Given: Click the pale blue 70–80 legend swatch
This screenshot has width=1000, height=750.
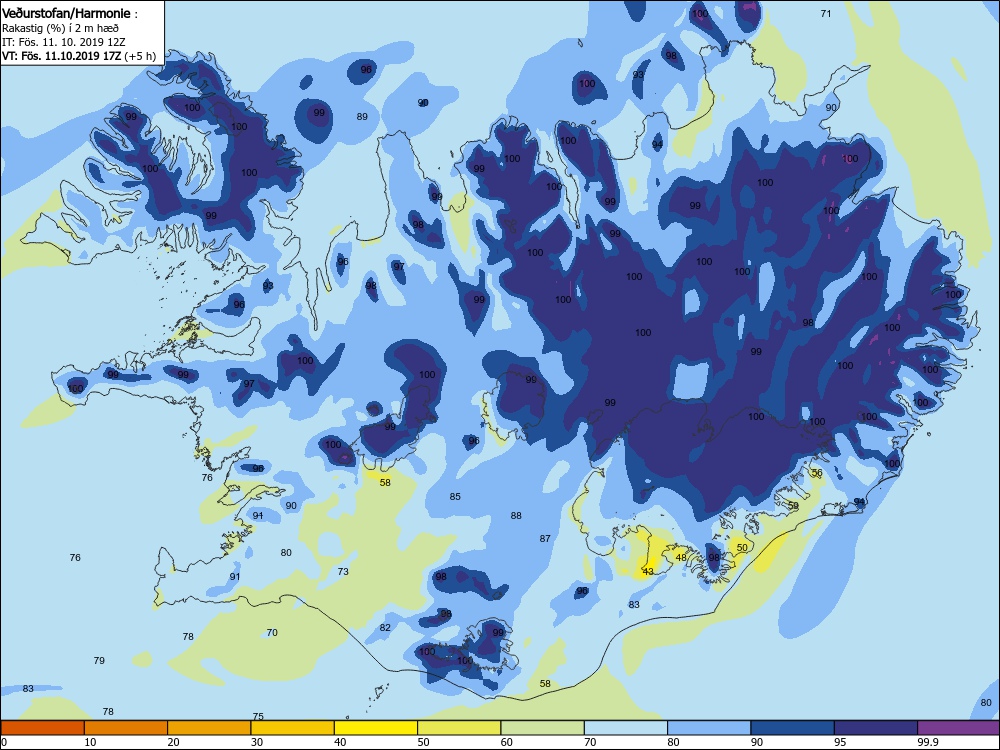Looking at the screenshot, I should pyautogui.click(x=626, y=728).
